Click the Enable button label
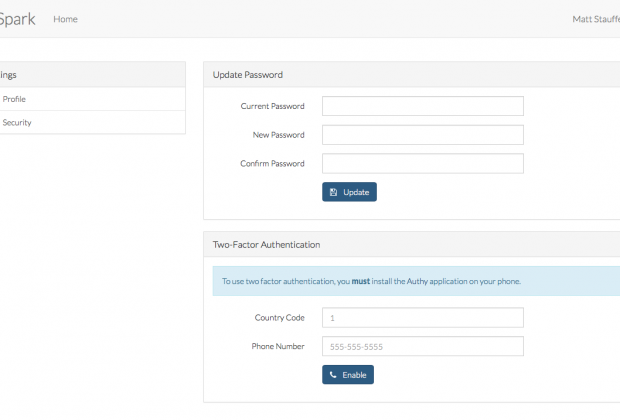The height and width of the screenshot is (420, 620). 354,375
